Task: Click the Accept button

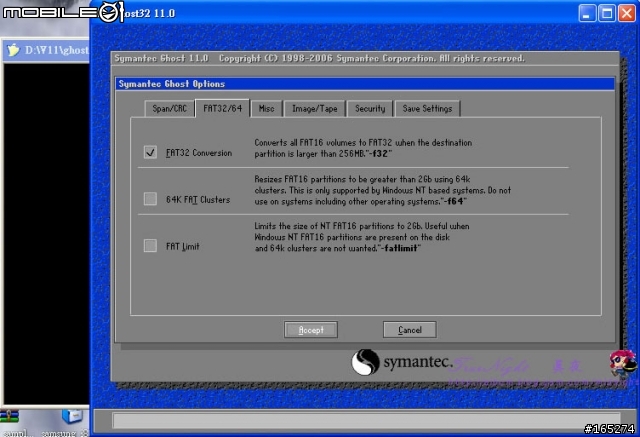Action: 311,330
